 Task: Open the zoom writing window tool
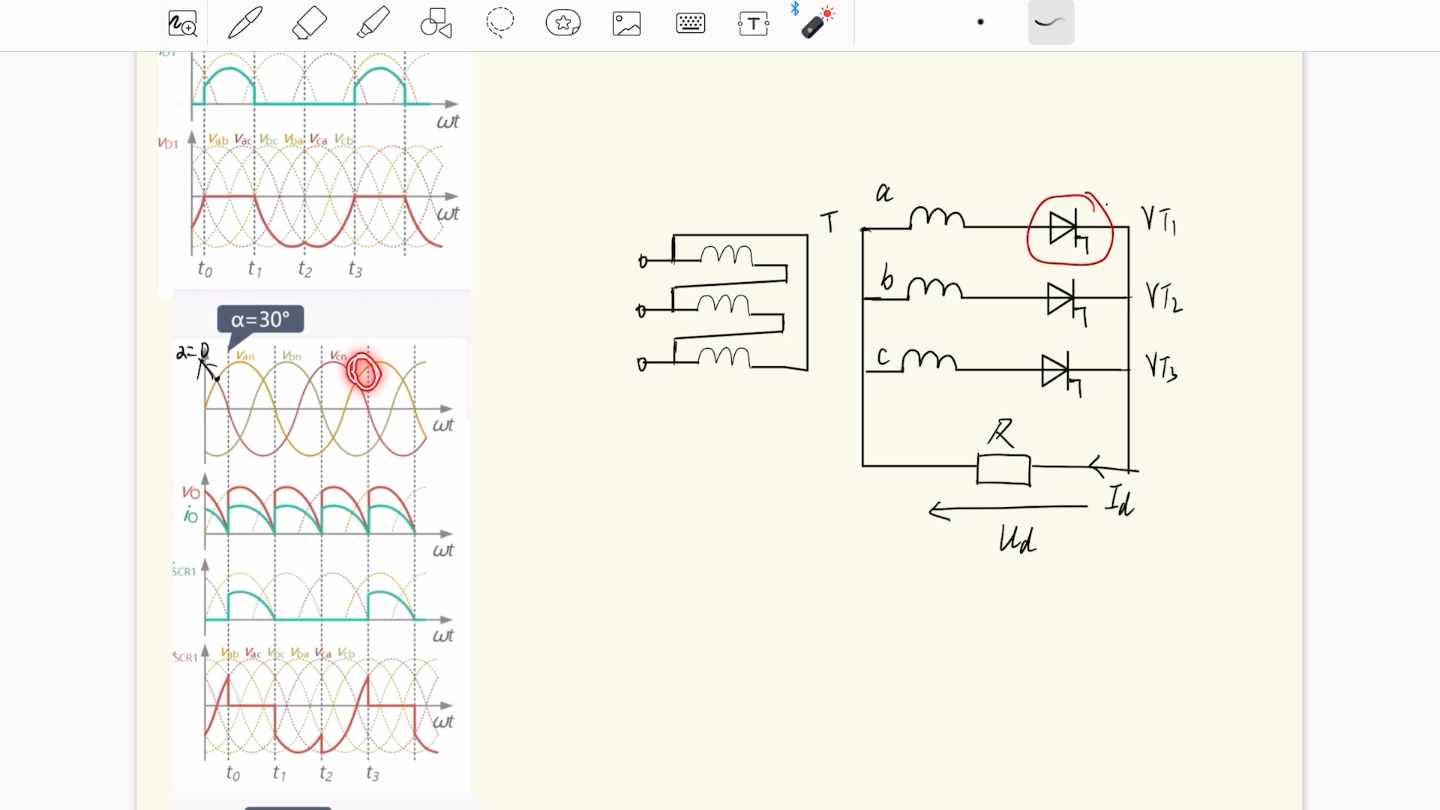[182, 23]
